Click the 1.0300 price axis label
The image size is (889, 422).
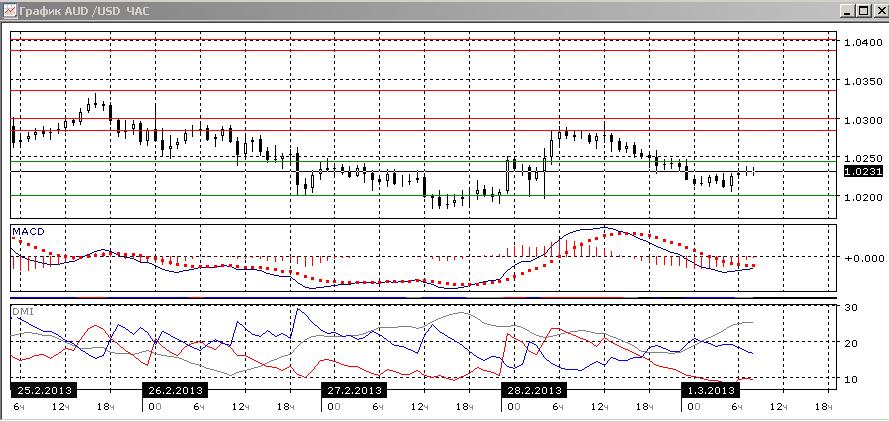coord(862,120)
